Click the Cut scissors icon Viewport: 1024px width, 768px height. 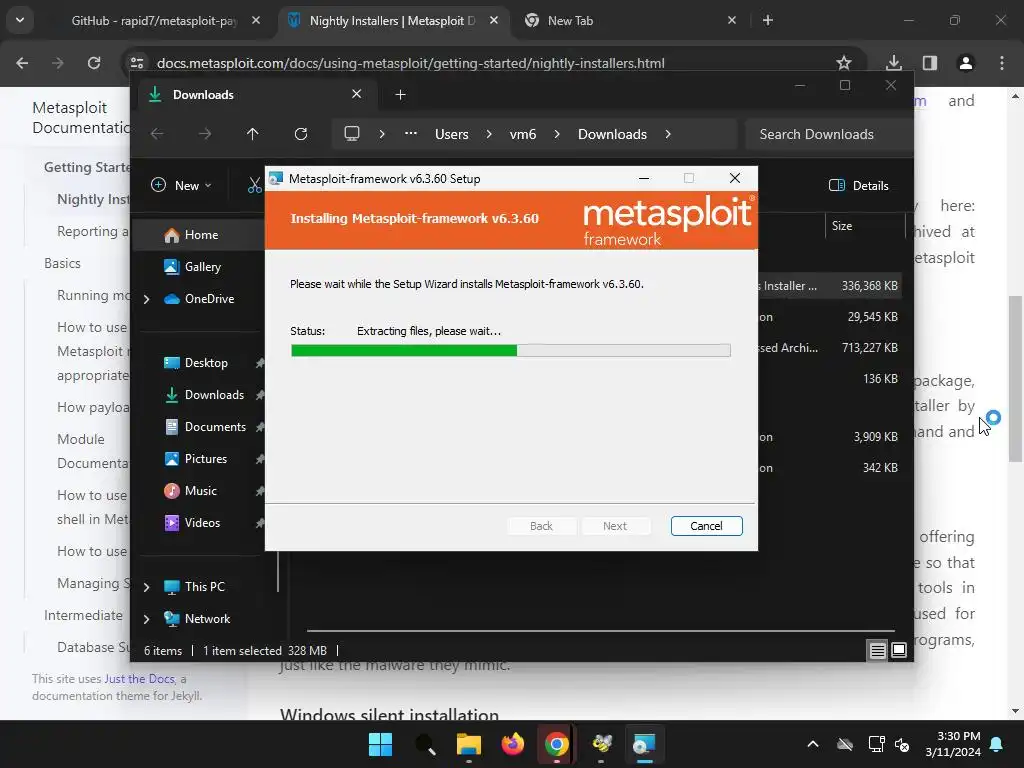point(254,185)
